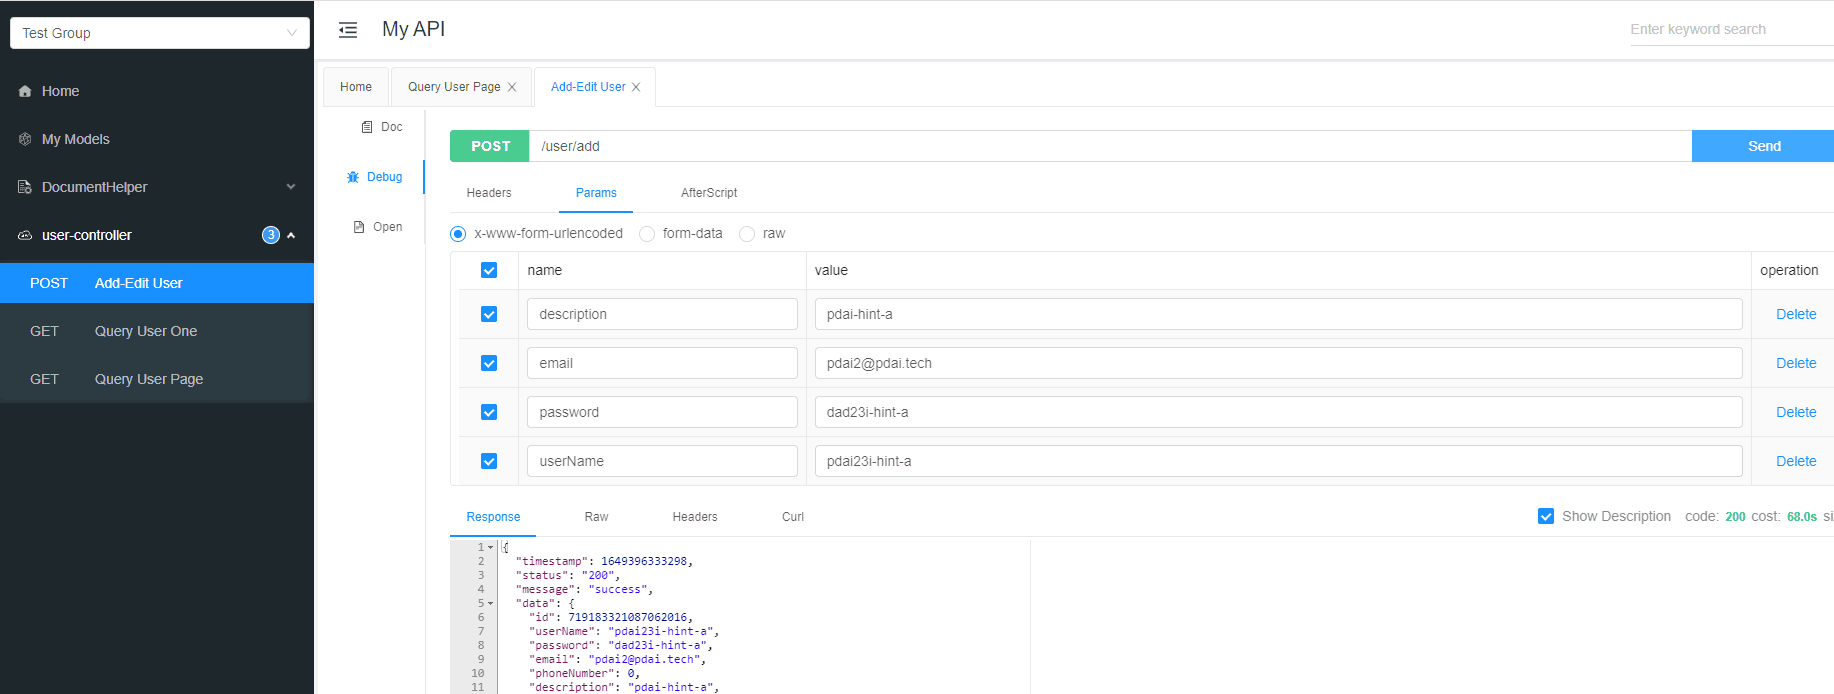Viewport: 1834px width, 694px height.
Task: Expand the DocumentHelper menu chevron
Action: (291, 187)
